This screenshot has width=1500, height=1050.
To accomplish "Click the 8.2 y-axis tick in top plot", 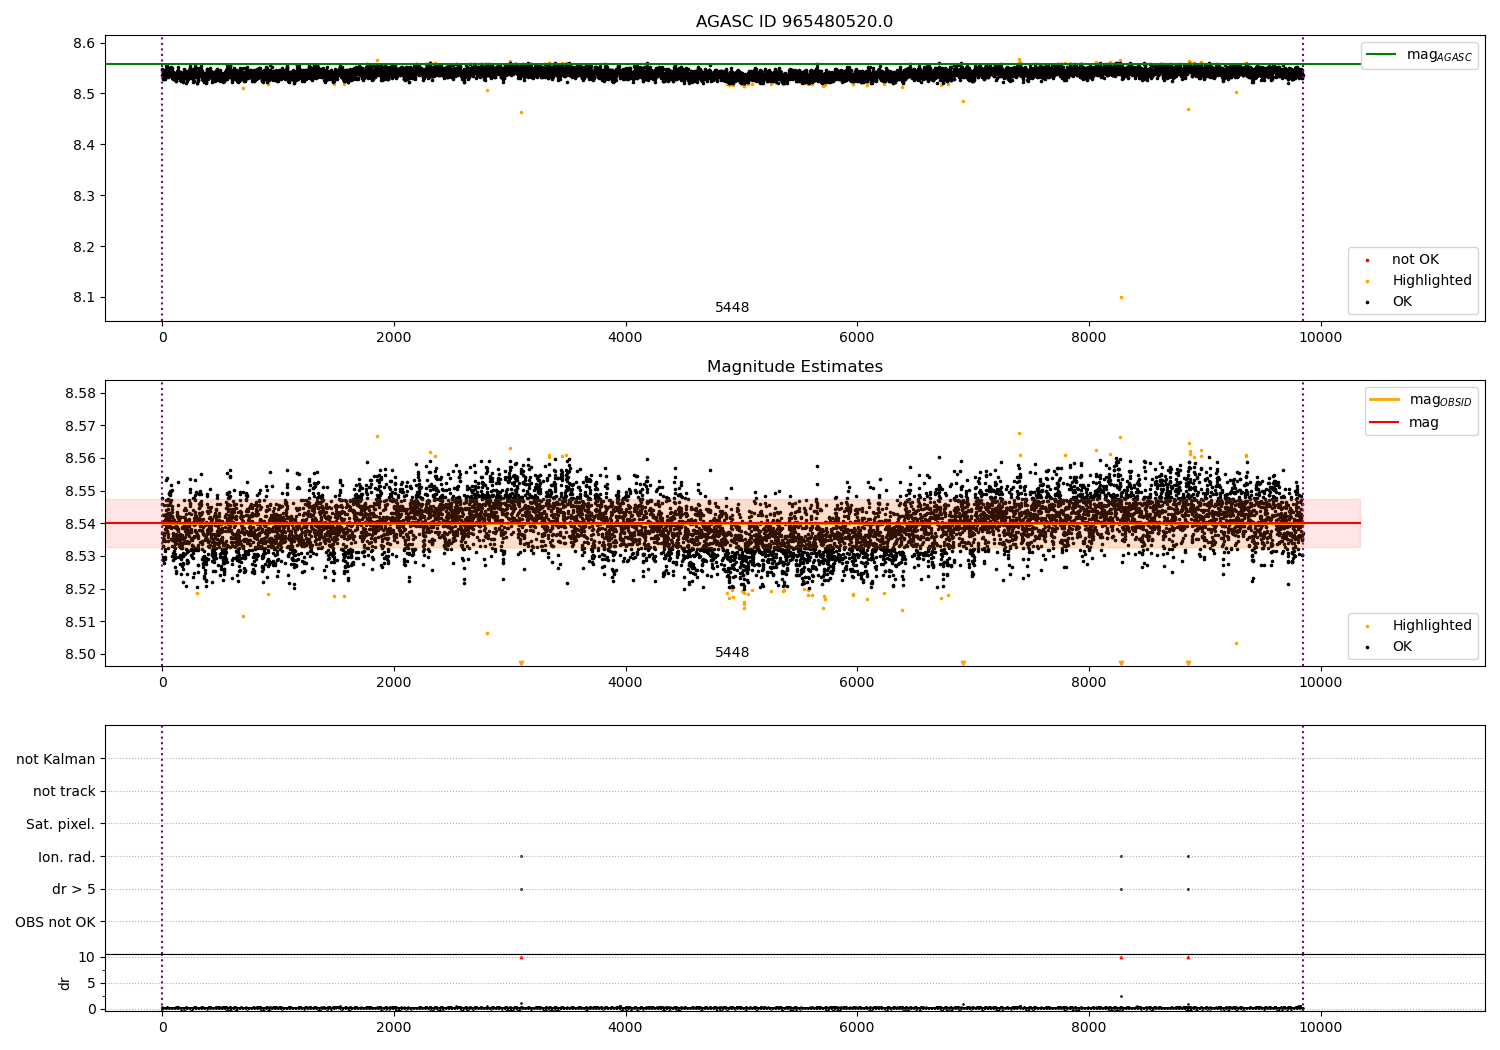I will (x=84, y=247).
